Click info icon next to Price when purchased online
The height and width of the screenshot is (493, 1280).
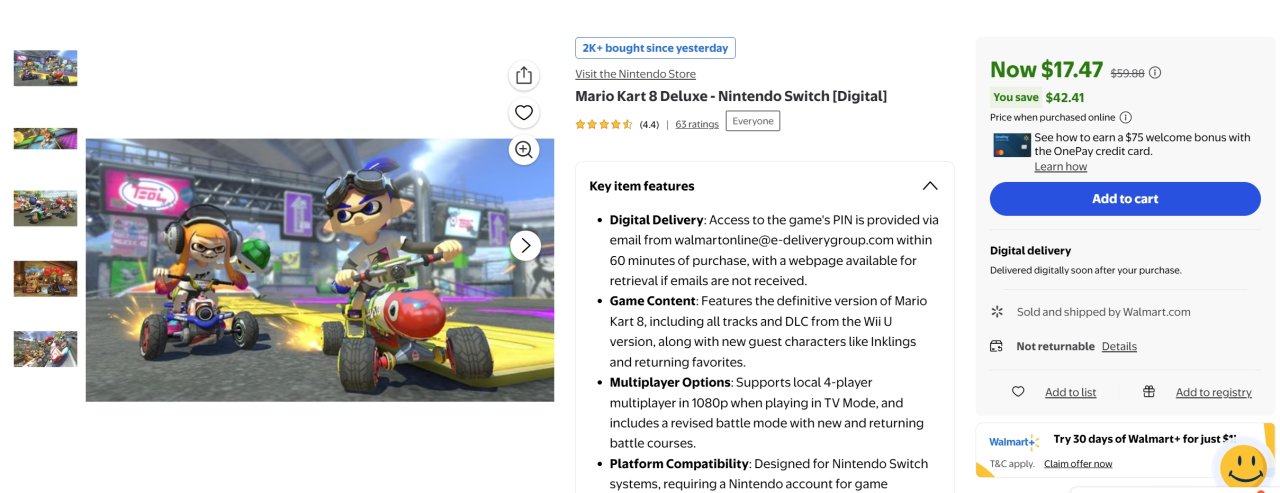pos(1125,117)
